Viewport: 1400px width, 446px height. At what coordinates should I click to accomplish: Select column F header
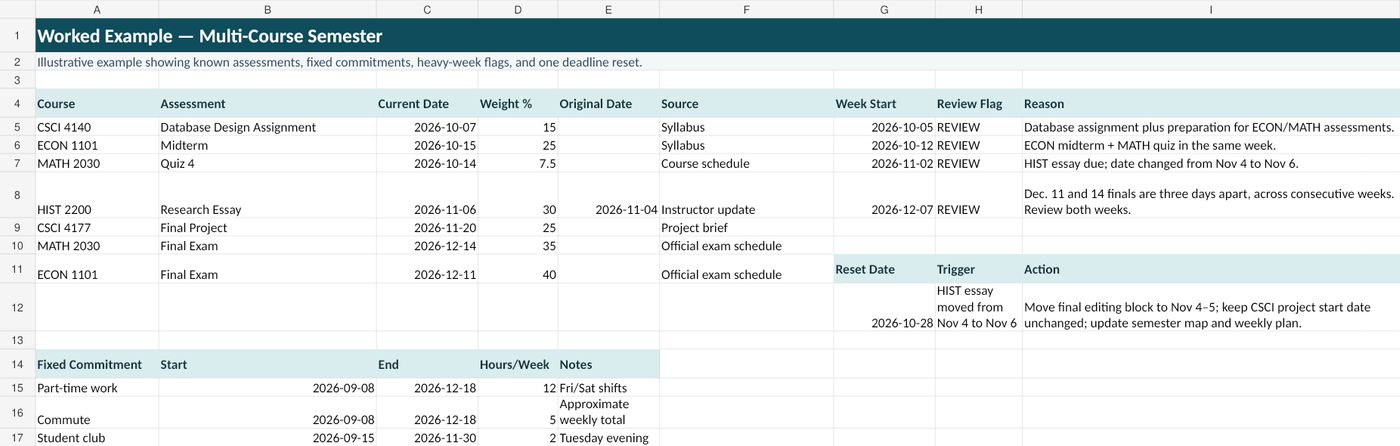(746, 9)
